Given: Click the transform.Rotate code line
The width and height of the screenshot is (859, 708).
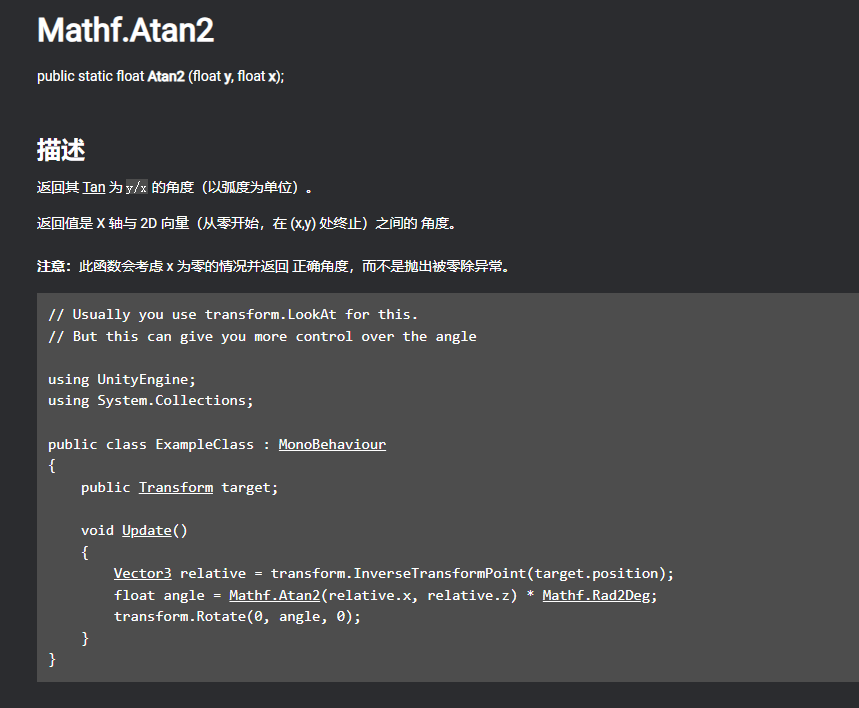Looking at the screenshot, I should [x=237, y=616].
